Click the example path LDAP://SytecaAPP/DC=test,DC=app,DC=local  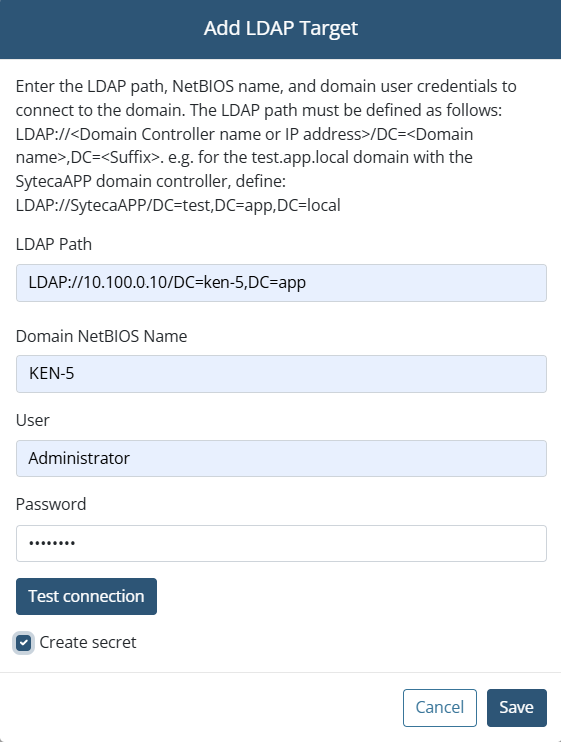point(178,205)
